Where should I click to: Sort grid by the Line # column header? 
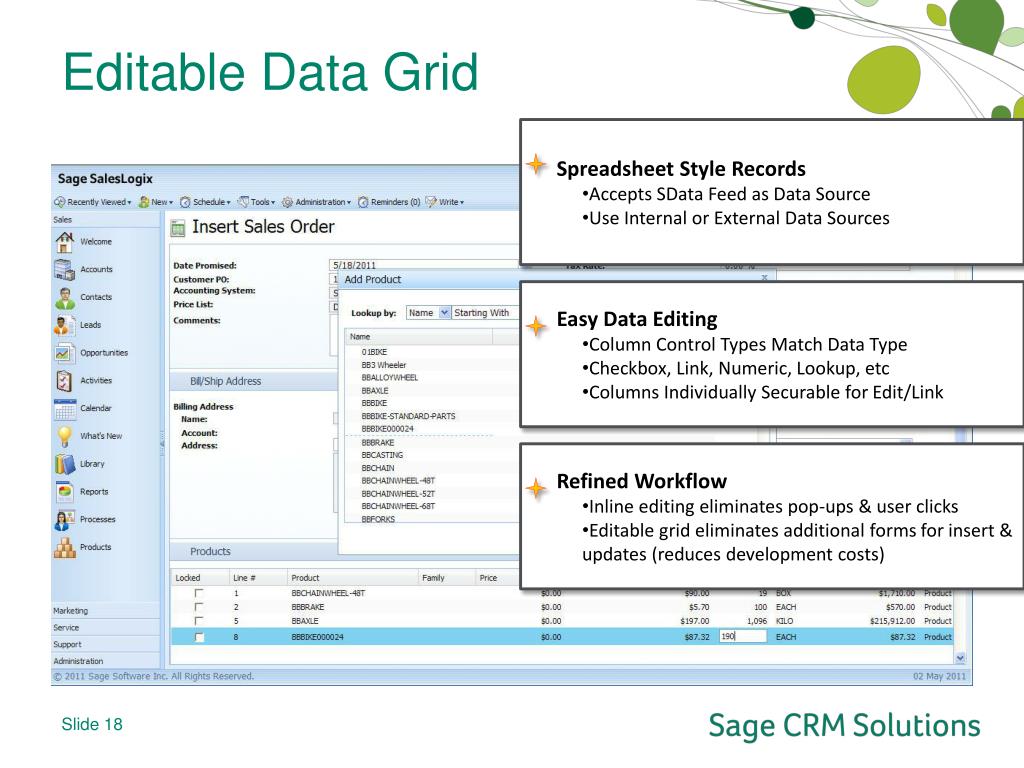click(257, 578)
